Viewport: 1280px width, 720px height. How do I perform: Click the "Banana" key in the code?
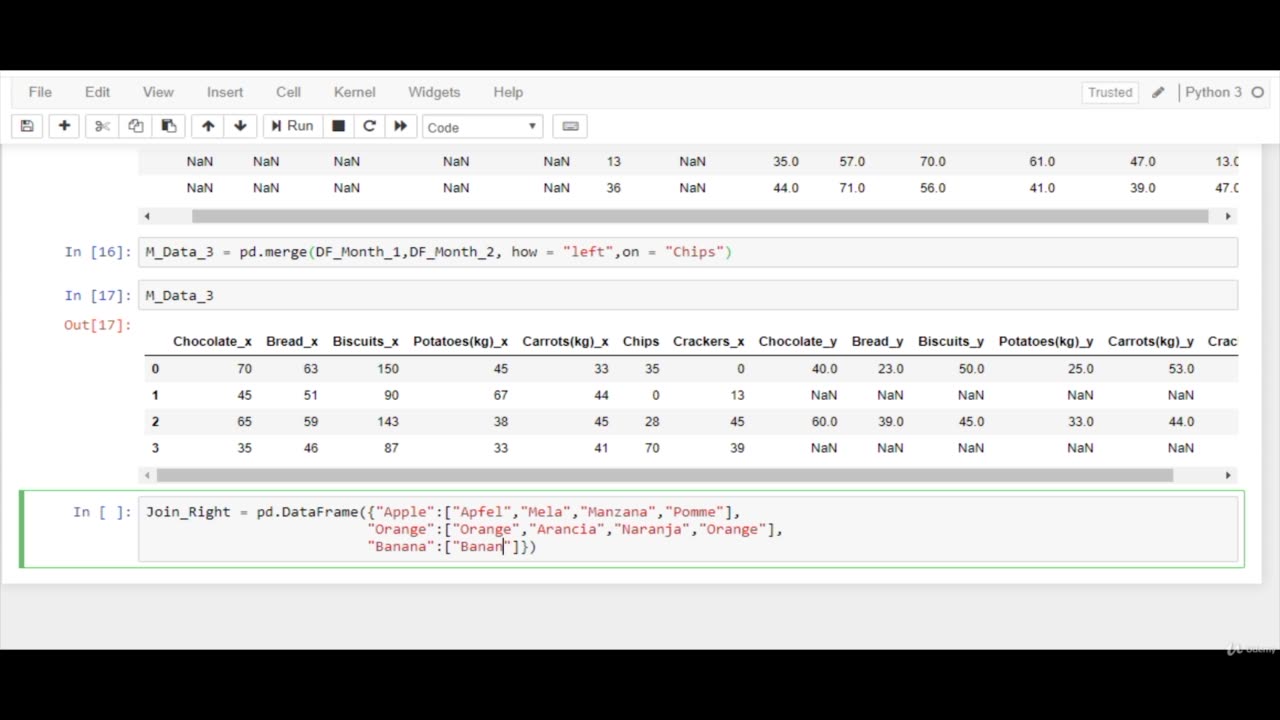tap(401, 547)
